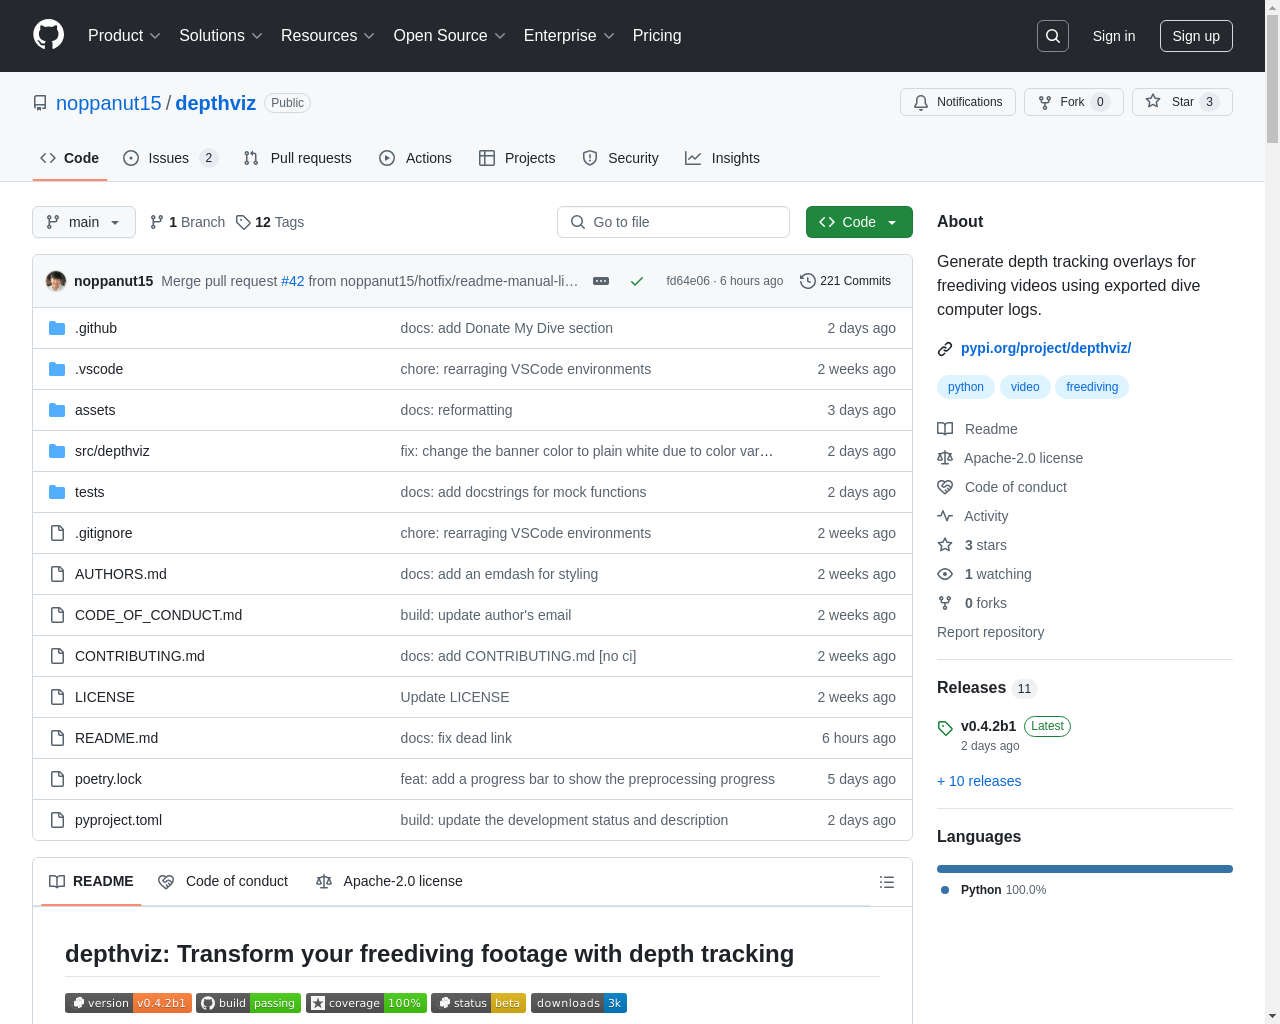
Task: Click the Sign in link
Action: 1114,36
